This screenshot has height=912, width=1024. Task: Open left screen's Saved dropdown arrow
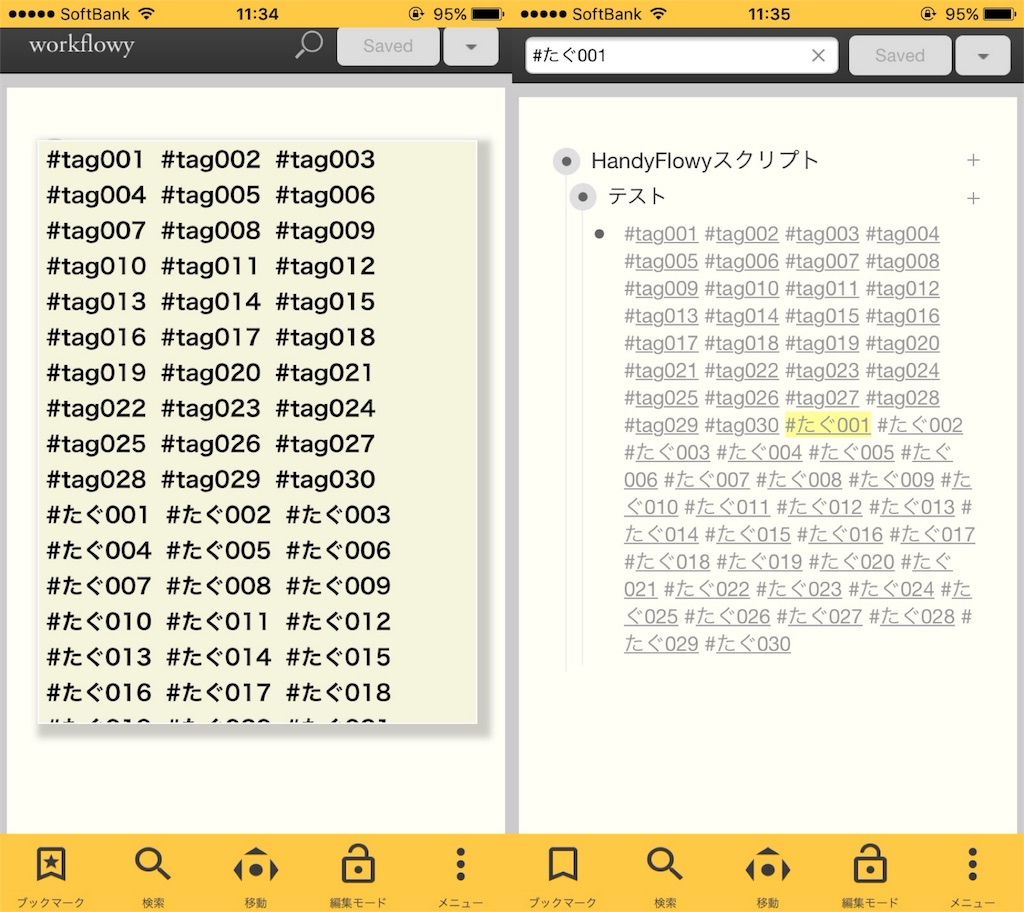click(x=471, y=46)
